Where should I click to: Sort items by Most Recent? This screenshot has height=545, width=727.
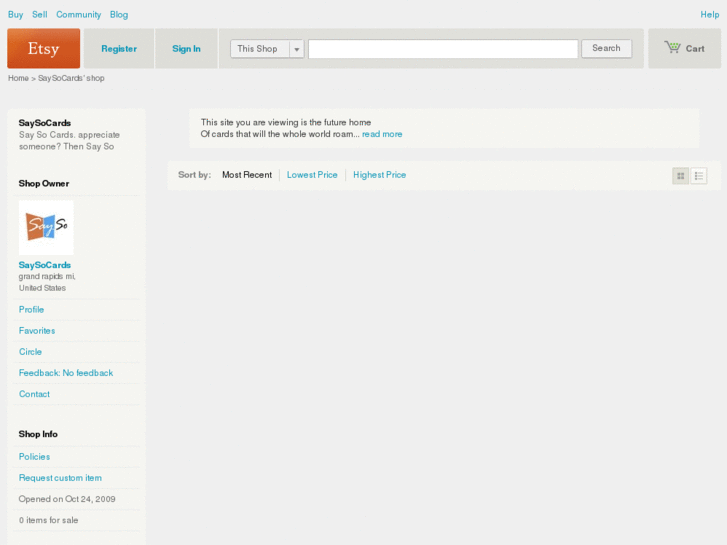tap(247, 175)
